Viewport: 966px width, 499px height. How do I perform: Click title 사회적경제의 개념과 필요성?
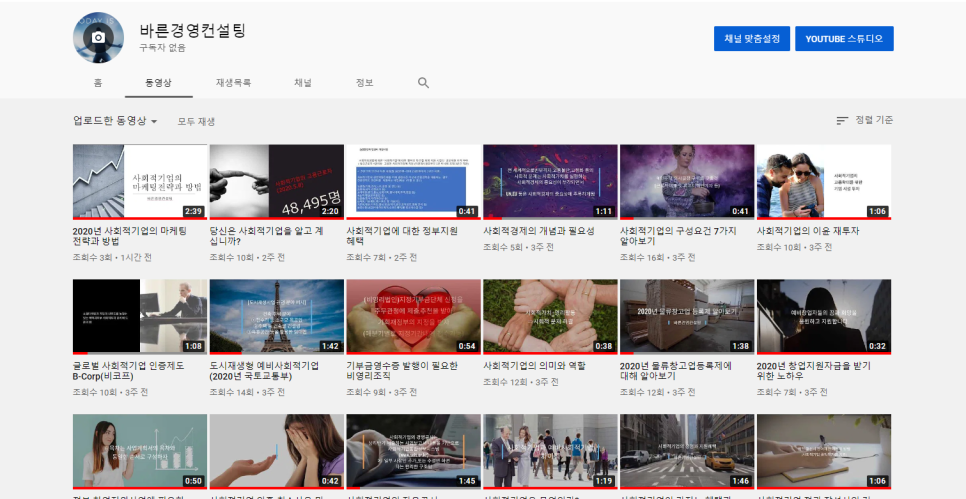pos(539,231)
